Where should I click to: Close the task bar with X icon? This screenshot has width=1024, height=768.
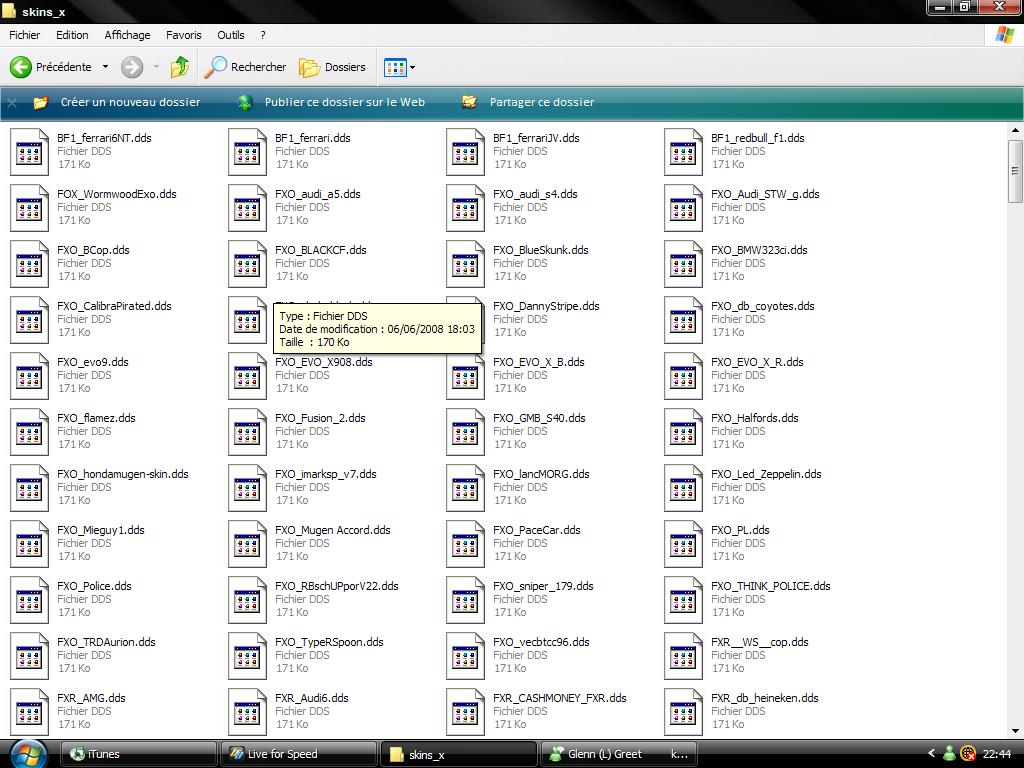click(12, 103)
